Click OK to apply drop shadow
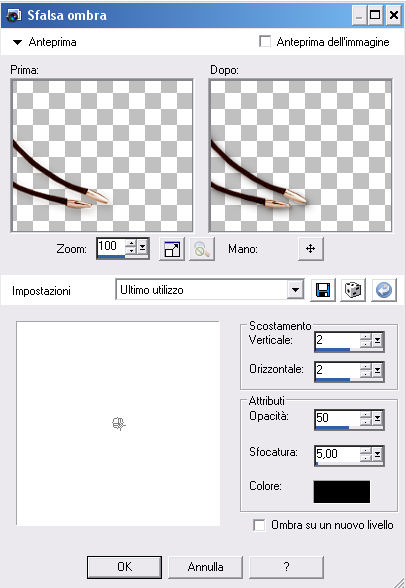Viewport: 406px width, 588px height. (124, 567)
